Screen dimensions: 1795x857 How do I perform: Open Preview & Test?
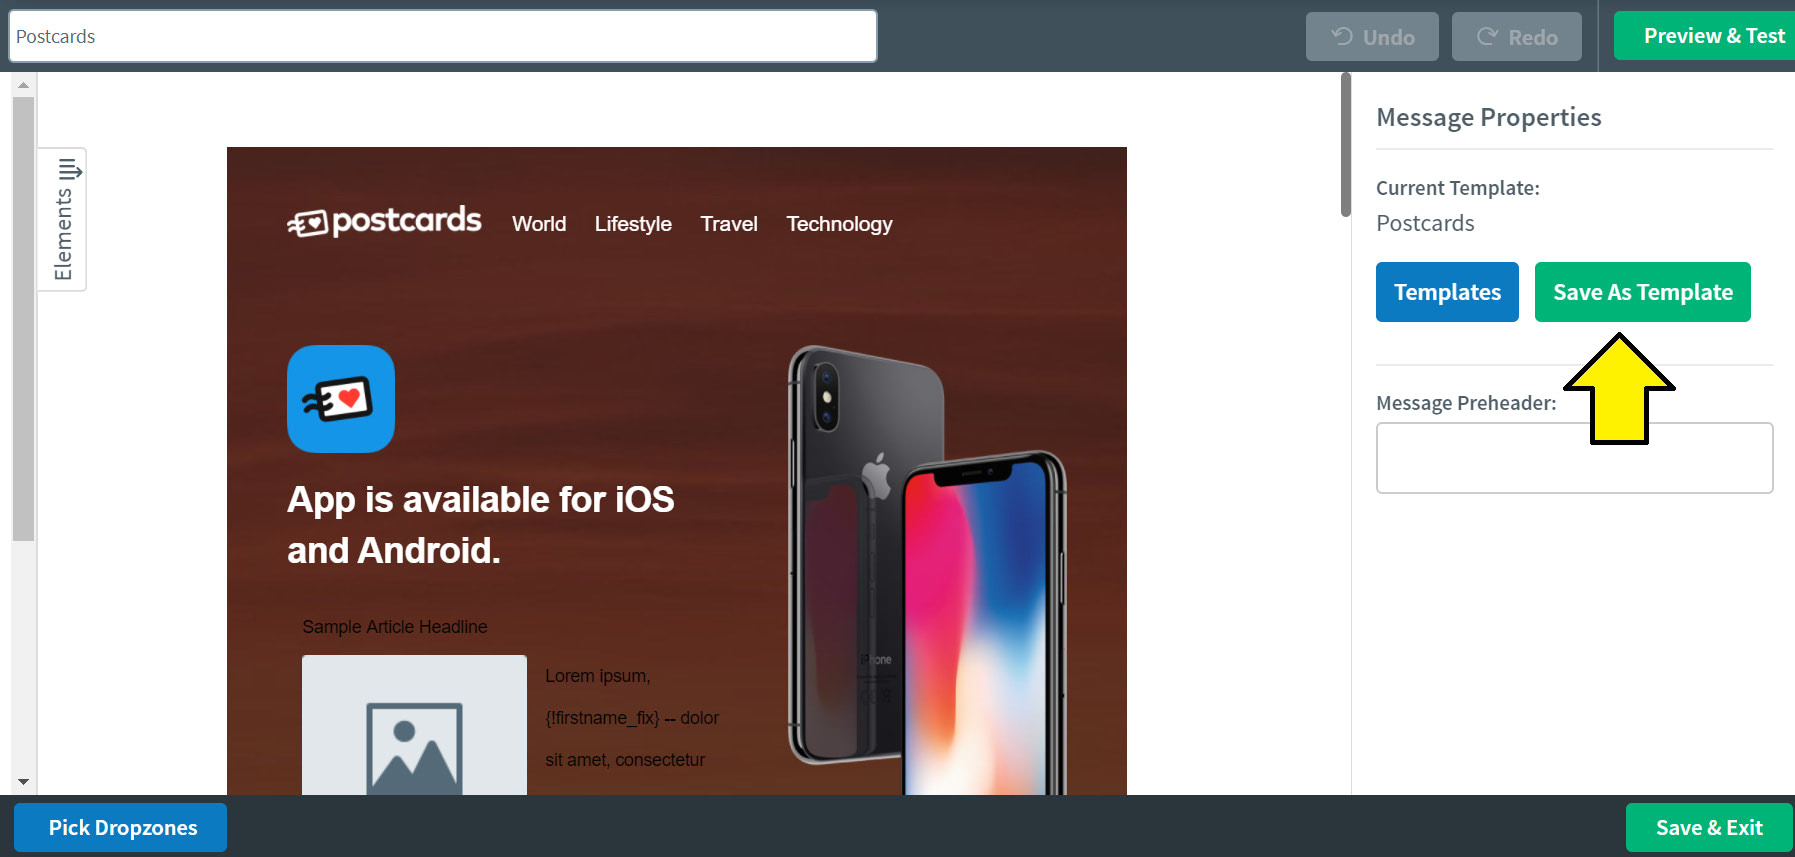coord(1704,36)
